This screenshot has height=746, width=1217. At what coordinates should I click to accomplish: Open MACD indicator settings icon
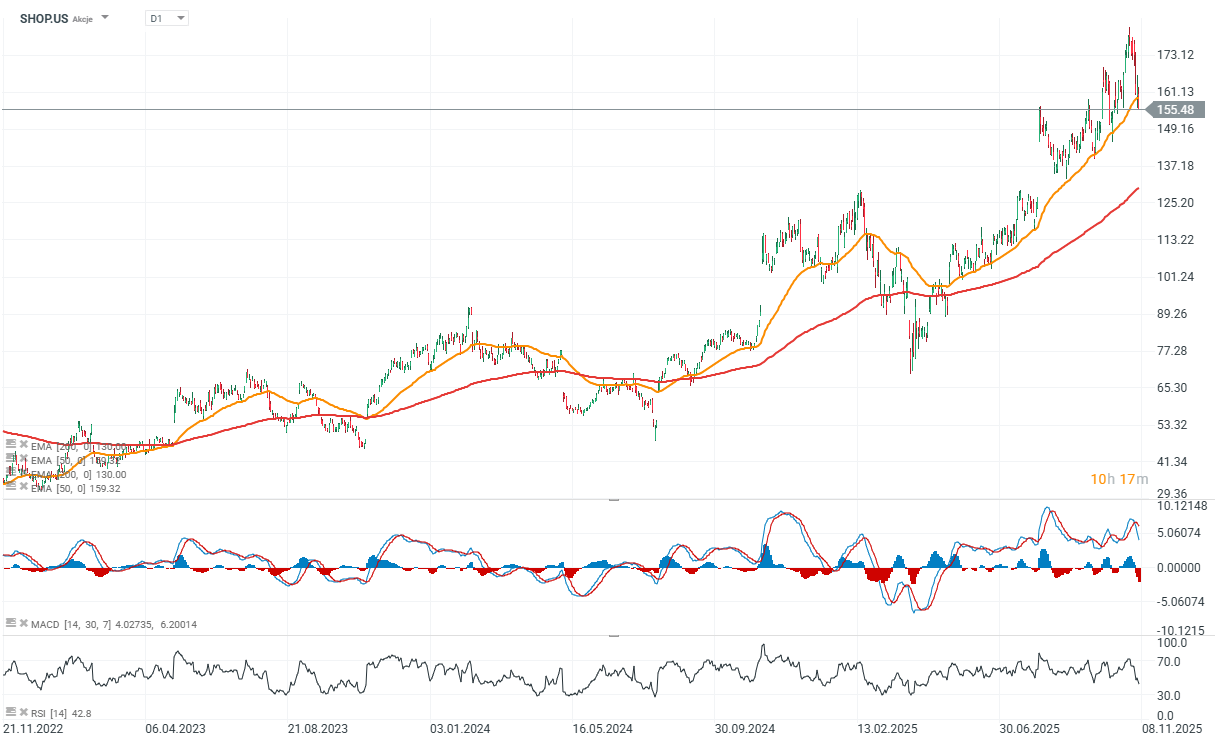click(x=10, y=623)
